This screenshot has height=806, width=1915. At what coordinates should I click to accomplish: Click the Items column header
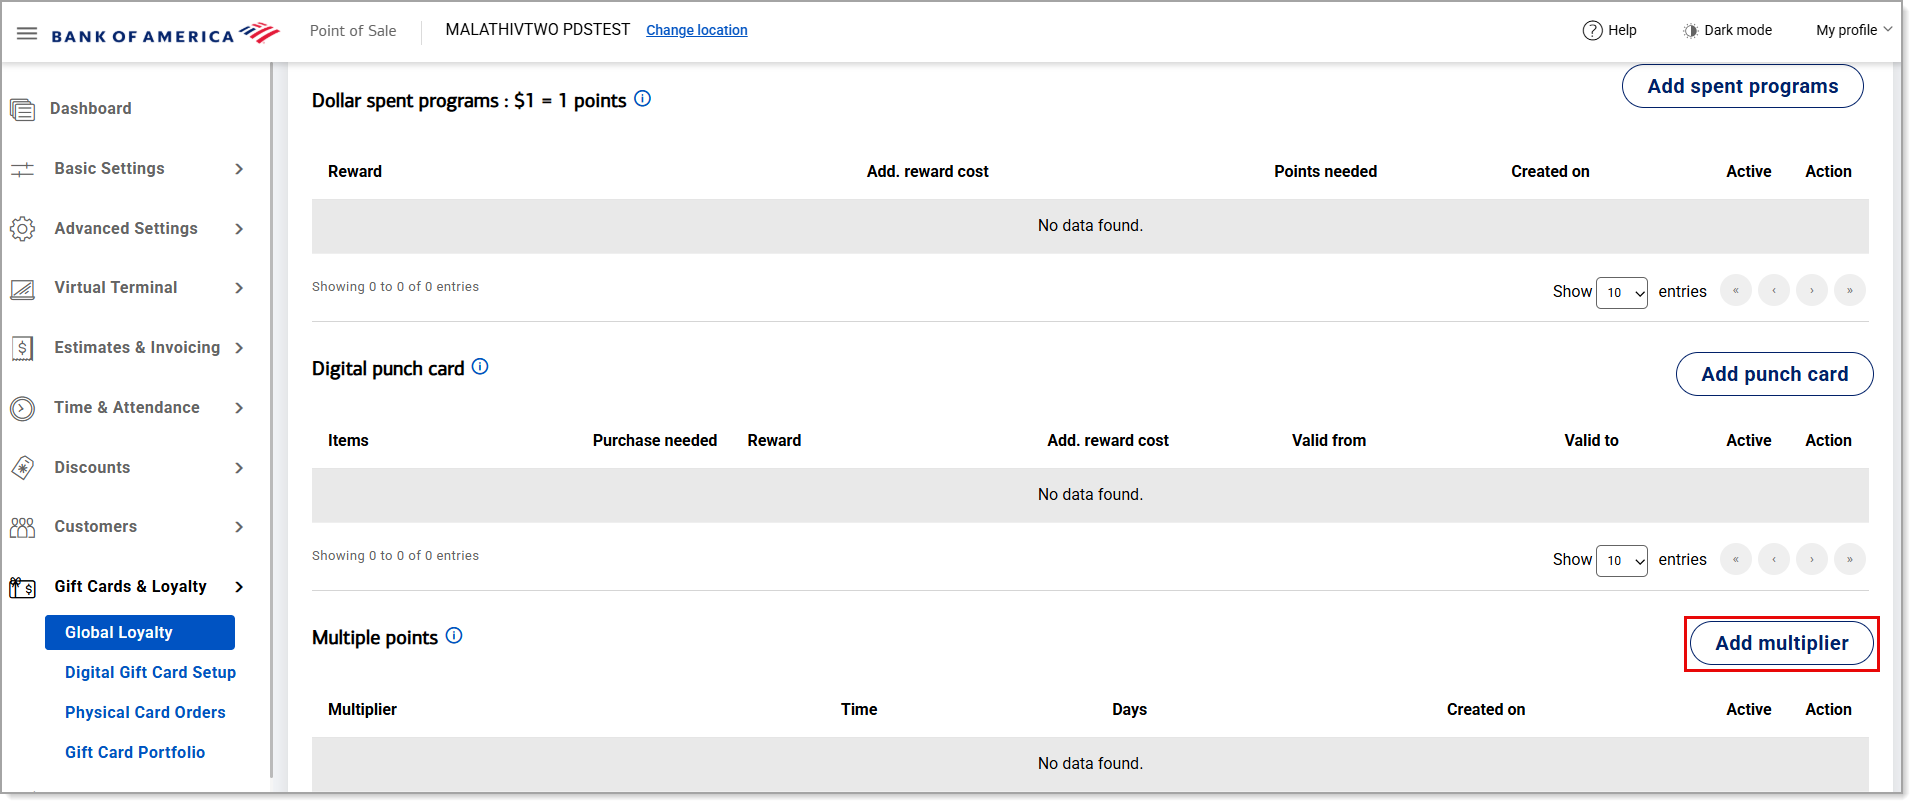pos(348,440)
